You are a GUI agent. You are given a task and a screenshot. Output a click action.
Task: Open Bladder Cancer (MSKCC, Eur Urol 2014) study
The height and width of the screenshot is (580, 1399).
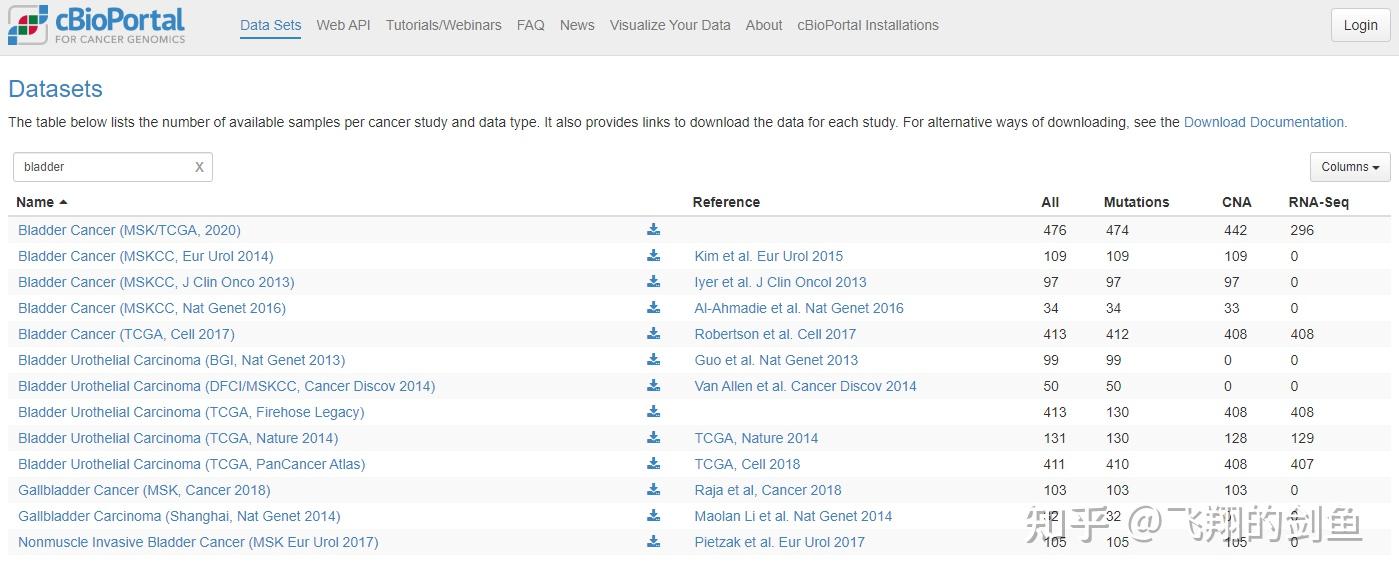point(145,256)
